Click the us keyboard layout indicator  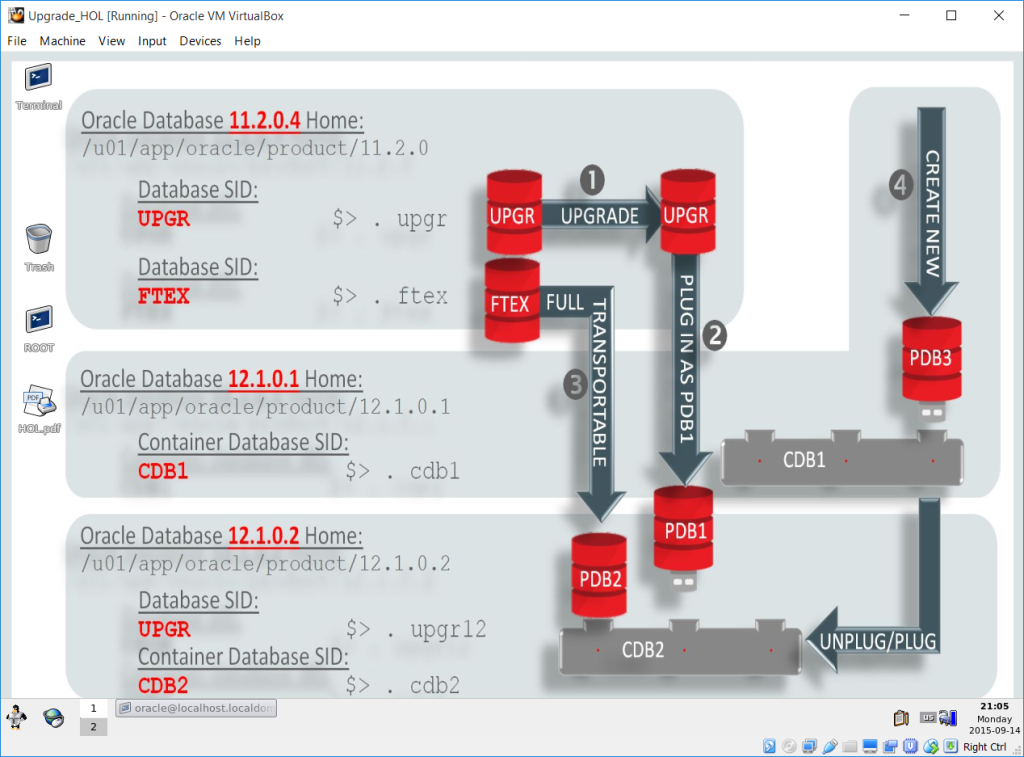(x=928, y=717)
